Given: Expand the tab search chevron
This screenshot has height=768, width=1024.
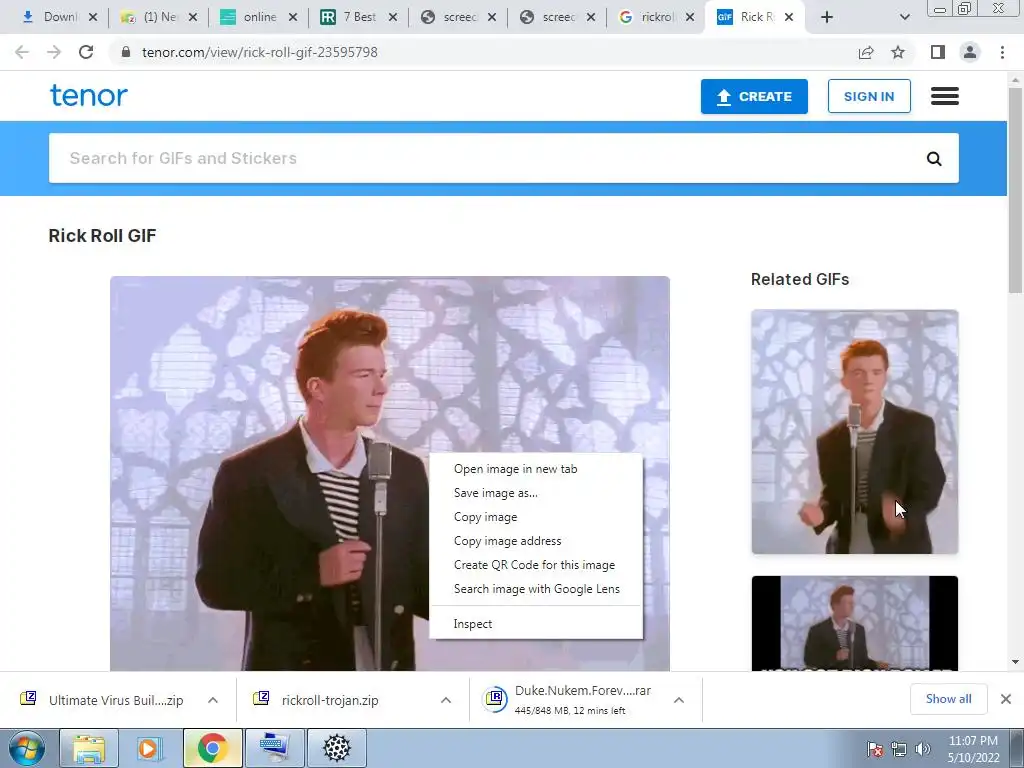Looking at the screenshot, I should (x=904, y=17).
